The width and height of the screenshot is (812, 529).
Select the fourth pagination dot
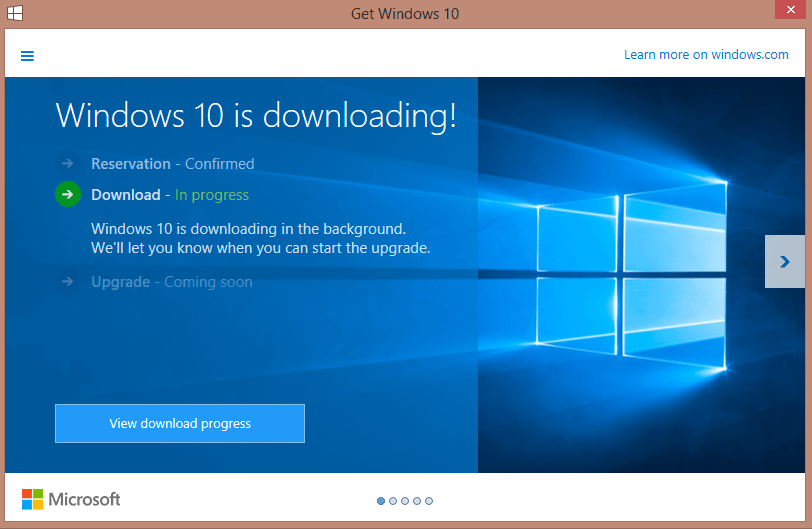pos(417,501)
